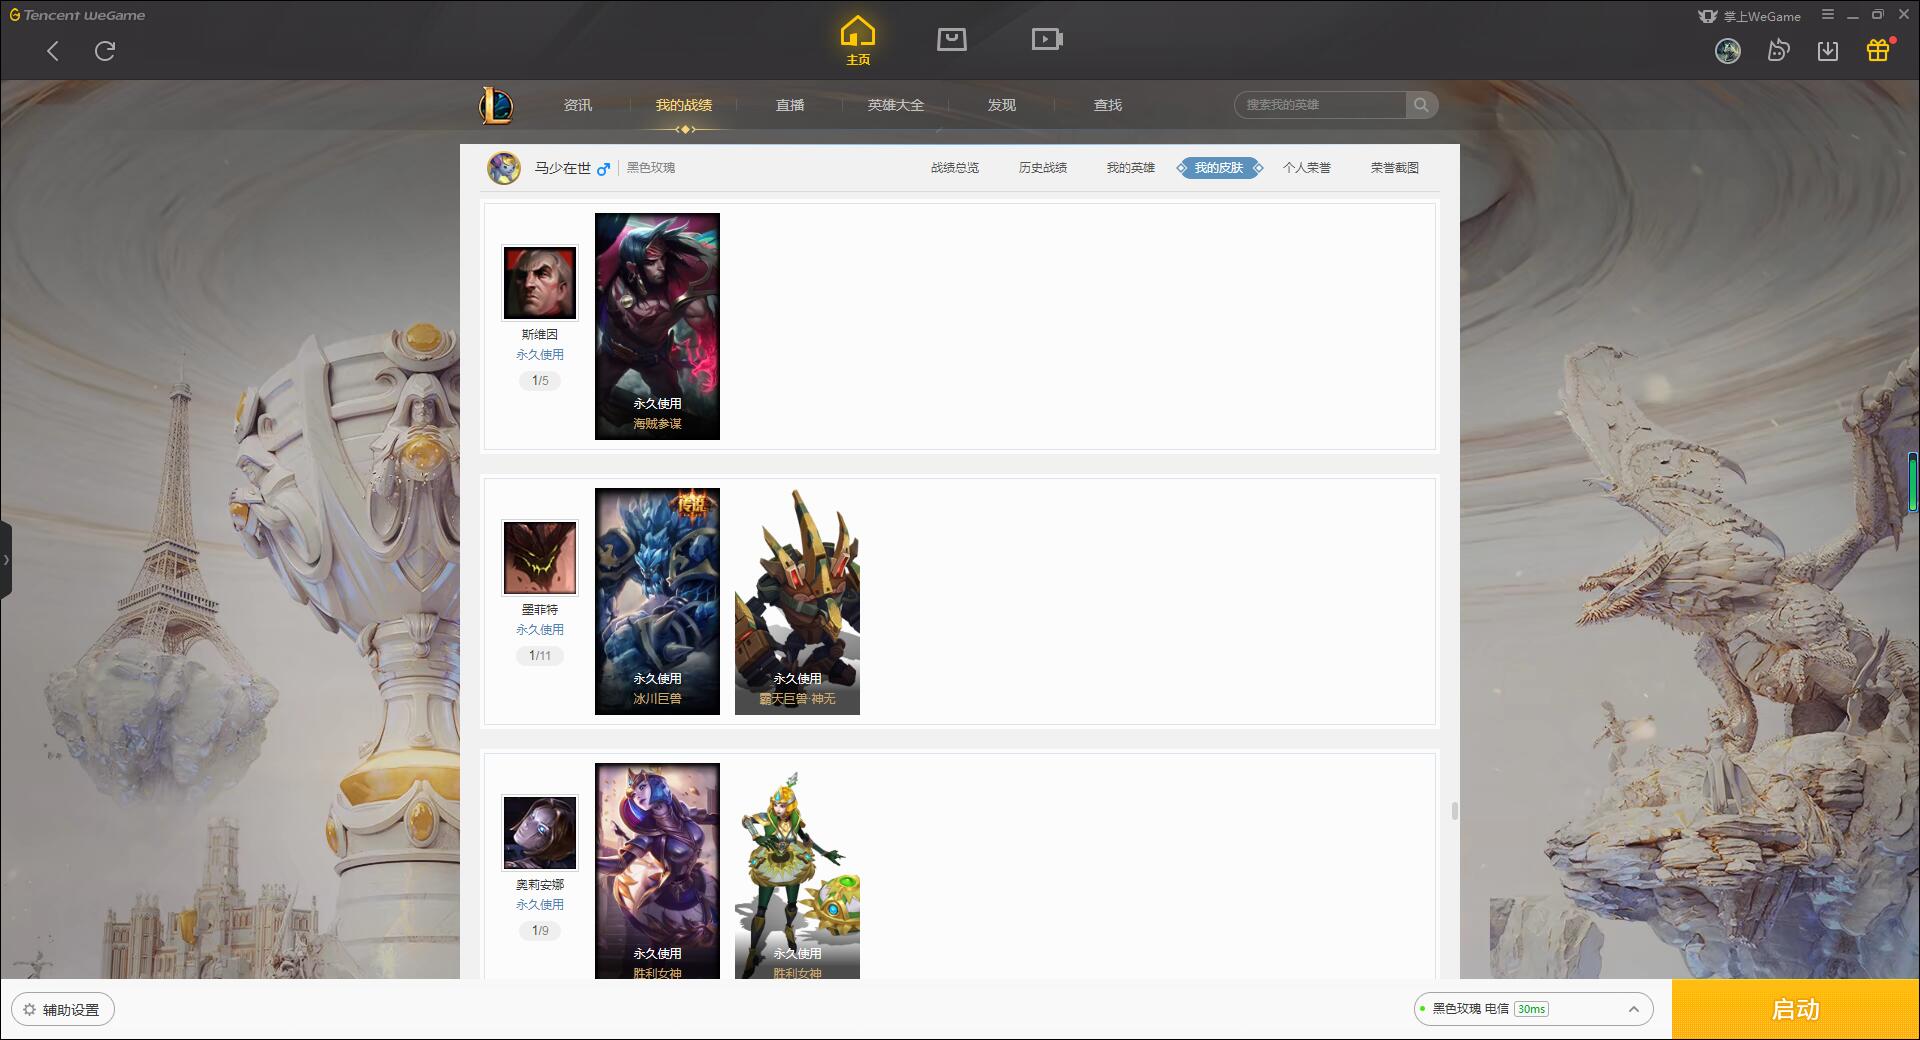Click the 黑色玫瑰 server label in profile

651,168
